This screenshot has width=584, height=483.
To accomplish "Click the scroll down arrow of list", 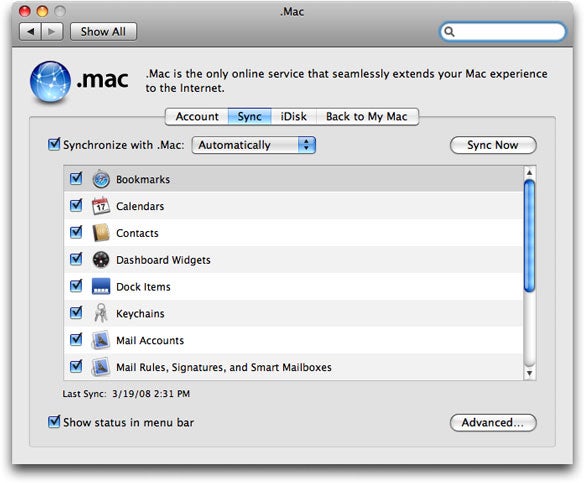I will click(529, 373).
